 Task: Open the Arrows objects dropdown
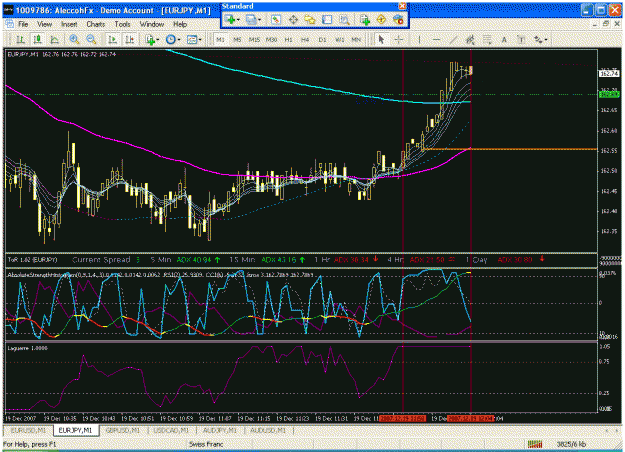tap(541, 39)
